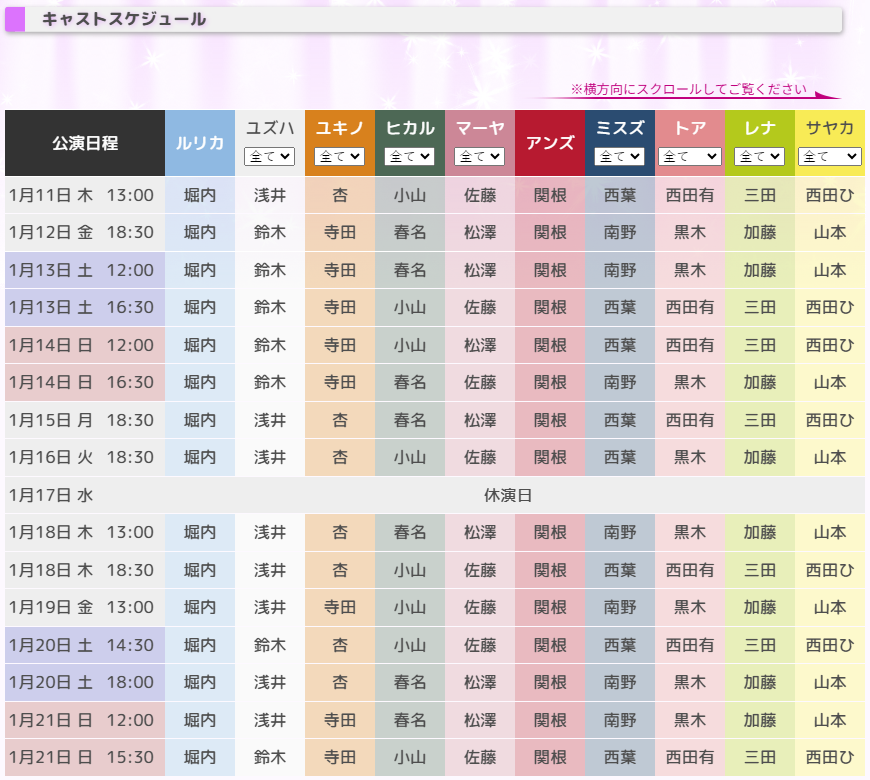Click the キャストスケジュール section heading
Screen dimensions: 870x780
[124, 19]
